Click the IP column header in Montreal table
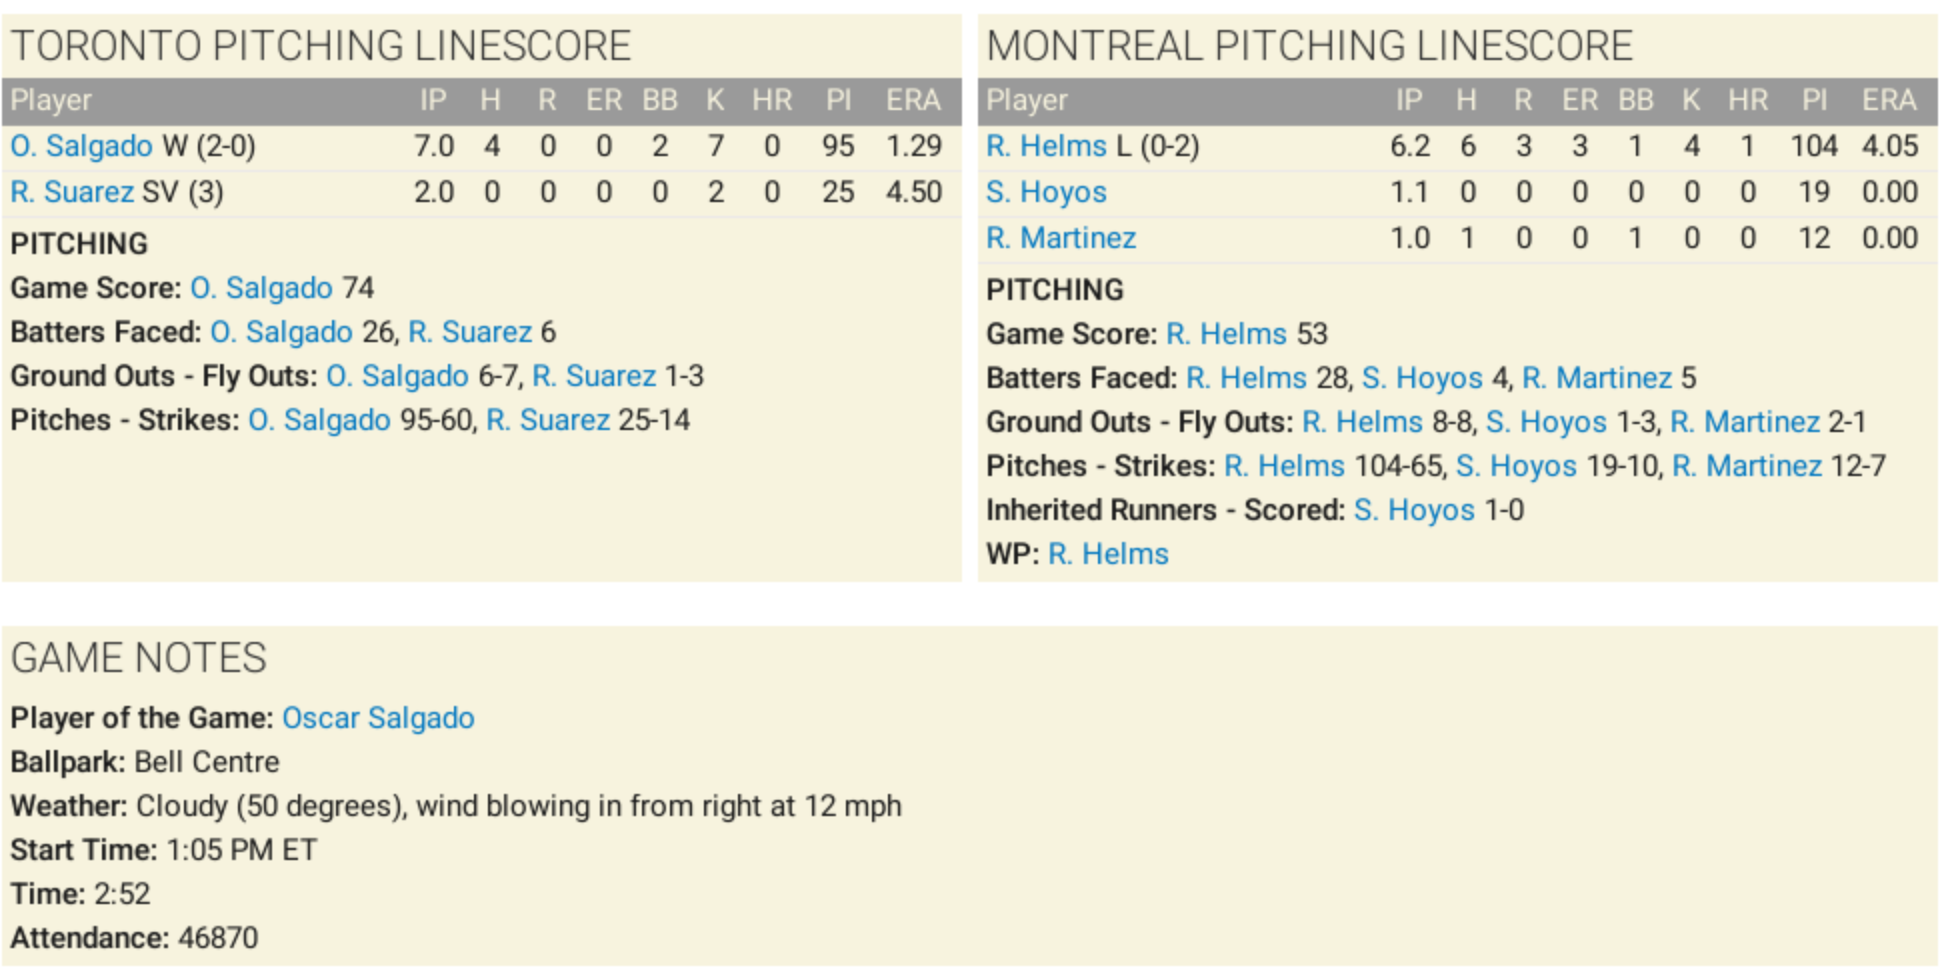Image resolution: width=1942 pixels, height=970 pixels. (x=1408, y=100)
